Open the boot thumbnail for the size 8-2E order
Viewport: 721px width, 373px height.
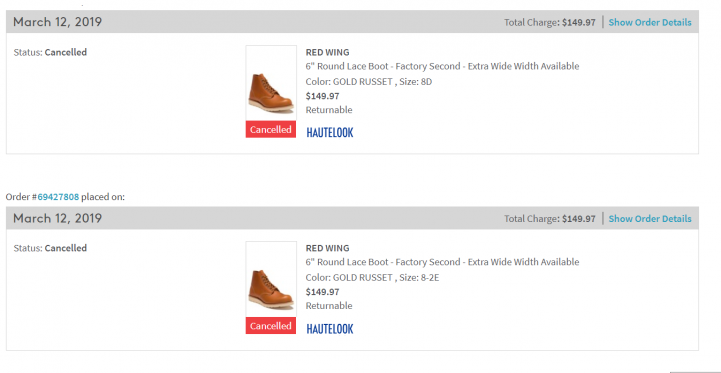271,279
